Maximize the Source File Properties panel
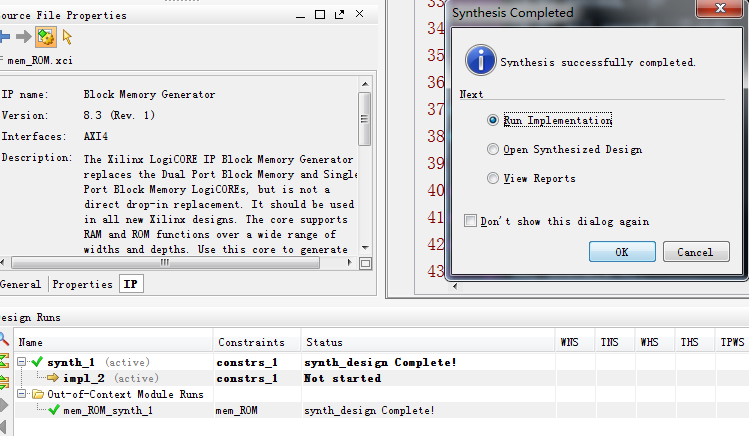This screenshot has height=436, width=749. 320,15
